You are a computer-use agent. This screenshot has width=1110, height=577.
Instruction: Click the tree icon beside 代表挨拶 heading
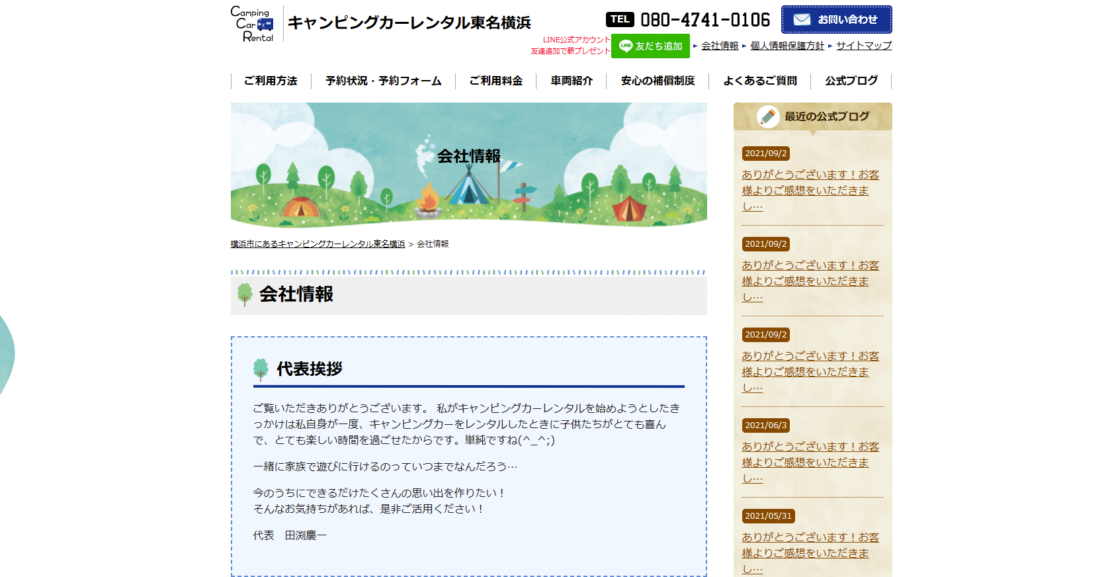pyautogui.click(x=261, y=369)
